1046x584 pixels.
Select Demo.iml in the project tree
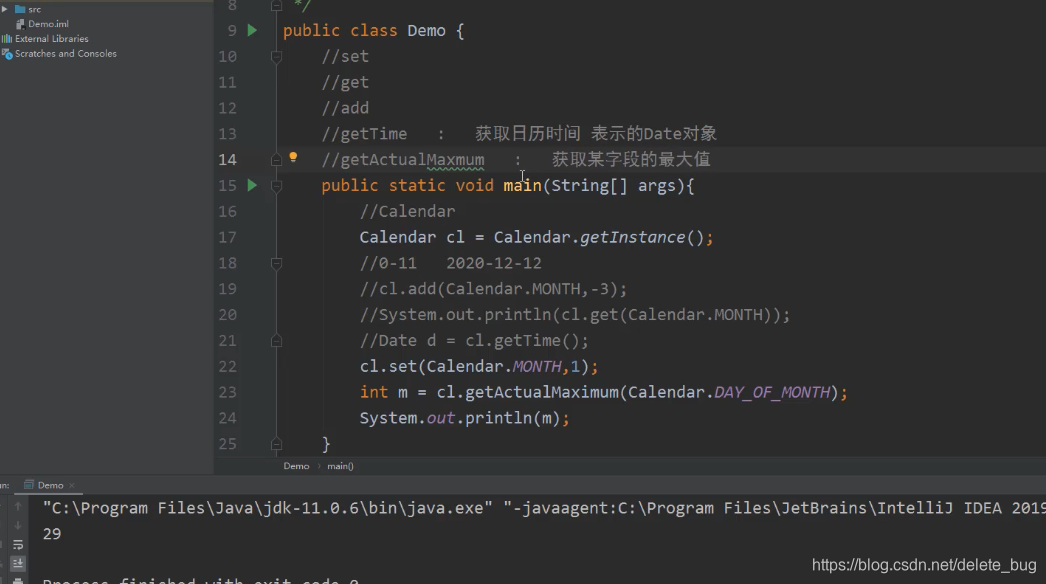point(48,24)
